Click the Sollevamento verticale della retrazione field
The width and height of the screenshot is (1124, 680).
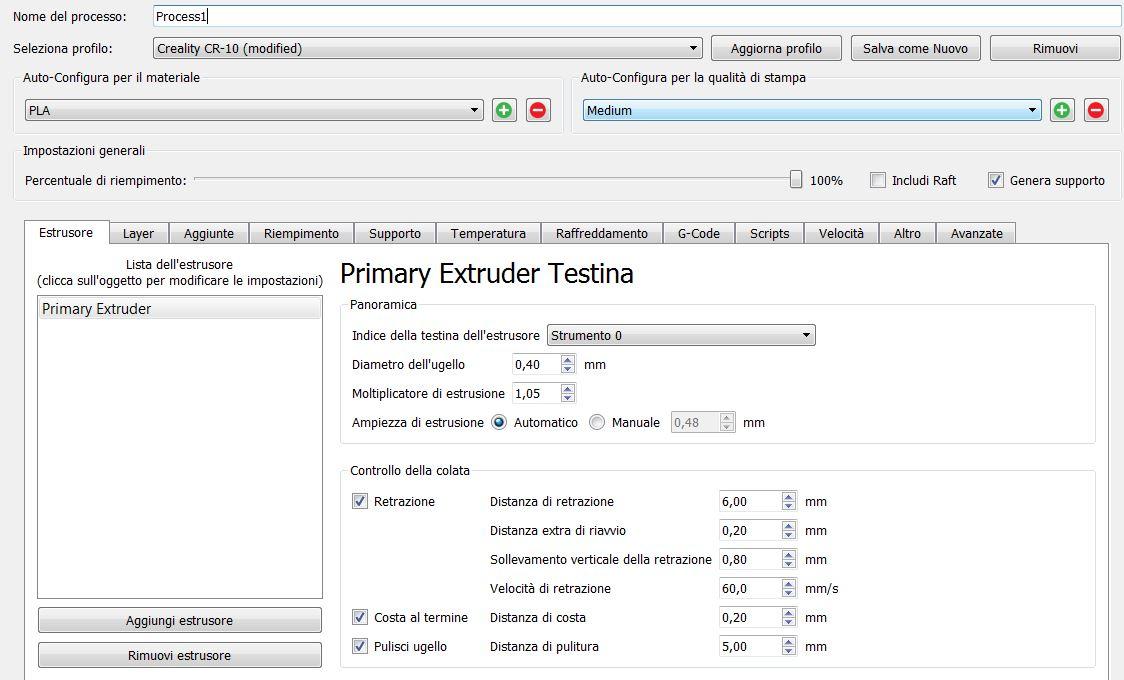[750, 560]
